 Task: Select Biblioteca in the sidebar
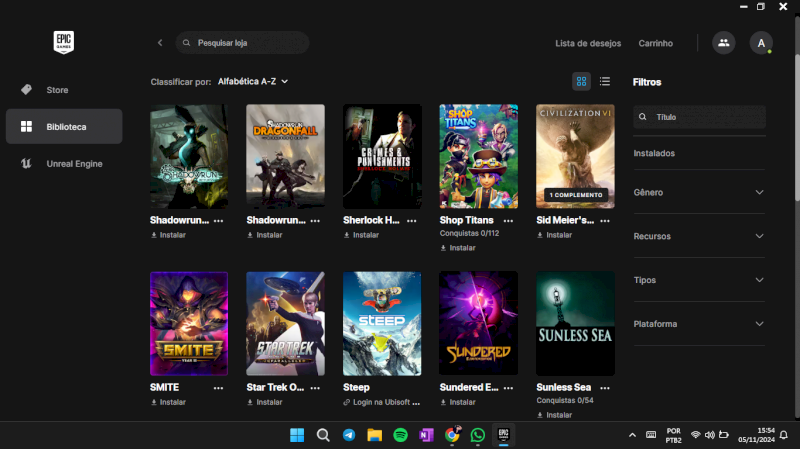(x=64, y=127)
